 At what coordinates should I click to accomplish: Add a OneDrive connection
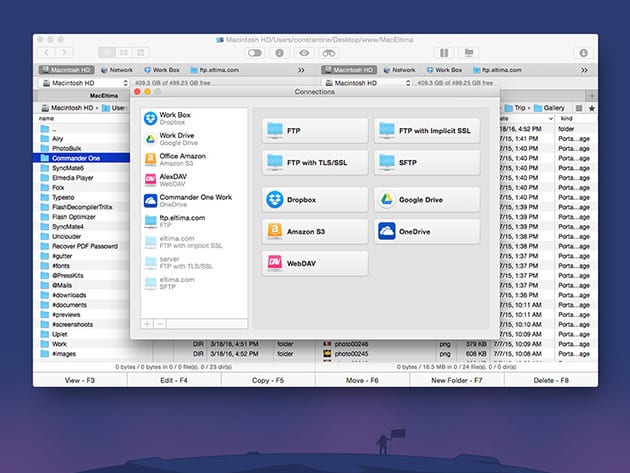(427, 231)
